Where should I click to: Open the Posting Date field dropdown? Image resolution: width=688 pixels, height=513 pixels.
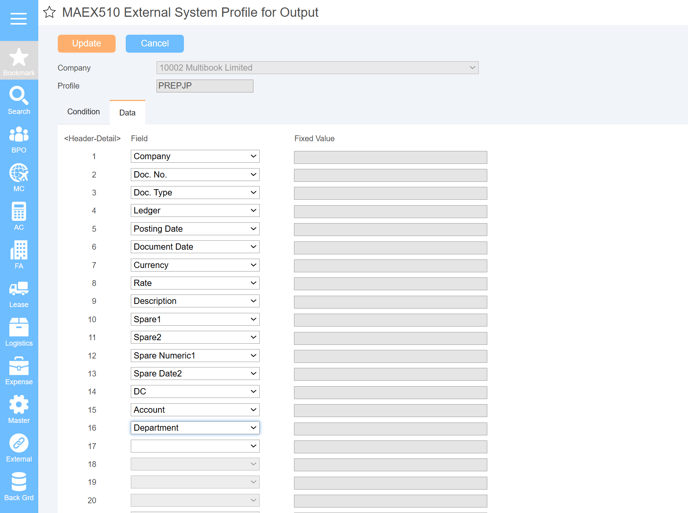coord(195,229)
